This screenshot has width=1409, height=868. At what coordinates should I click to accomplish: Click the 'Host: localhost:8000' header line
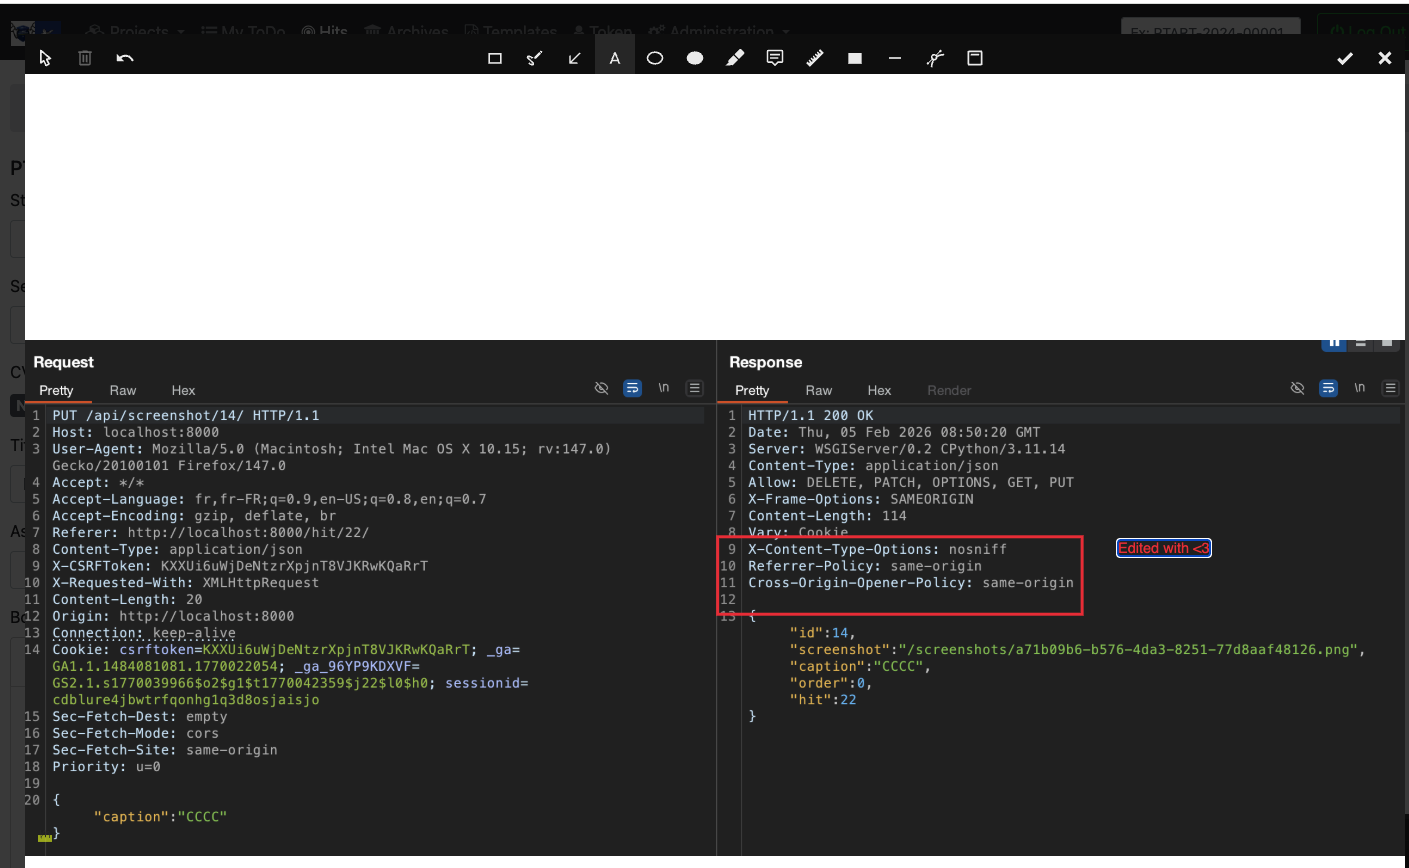(x=136, y=432)
